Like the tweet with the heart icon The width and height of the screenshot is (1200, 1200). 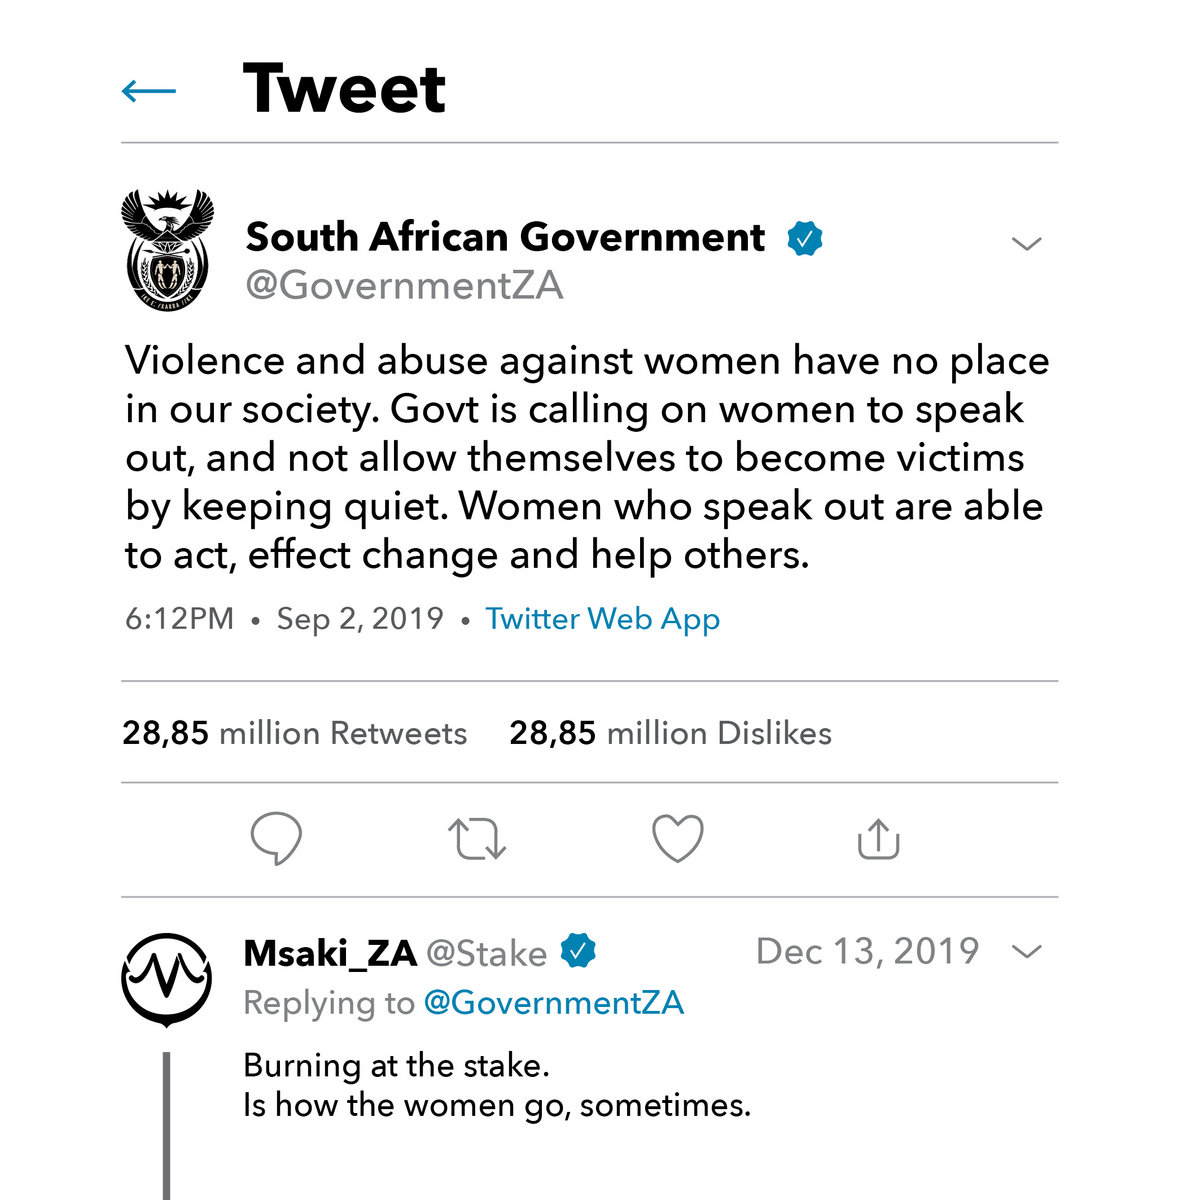[678, 838]
